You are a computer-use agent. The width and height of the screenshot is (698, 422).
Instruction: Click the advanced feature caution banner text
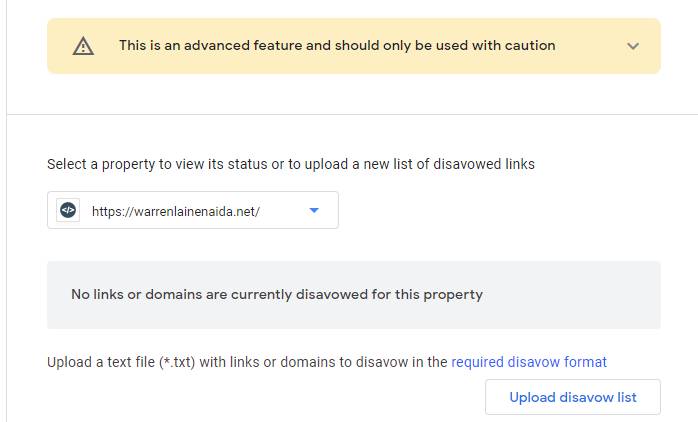pos(337,45)
